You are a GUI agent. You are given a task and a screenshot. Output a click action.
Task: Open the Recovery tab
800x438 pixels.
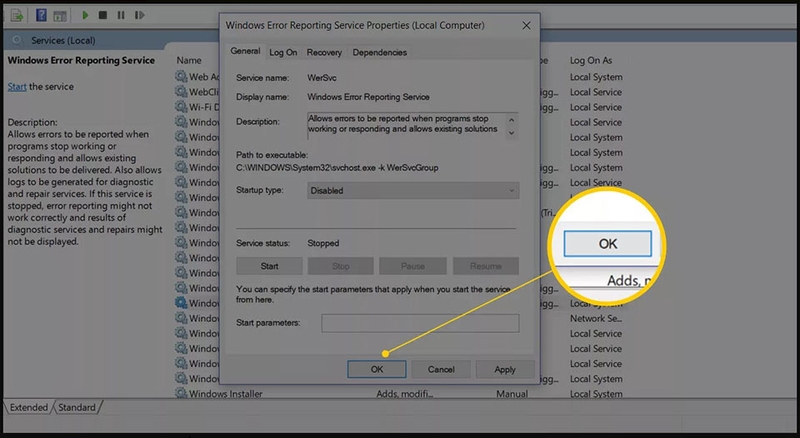coord(324,52)
